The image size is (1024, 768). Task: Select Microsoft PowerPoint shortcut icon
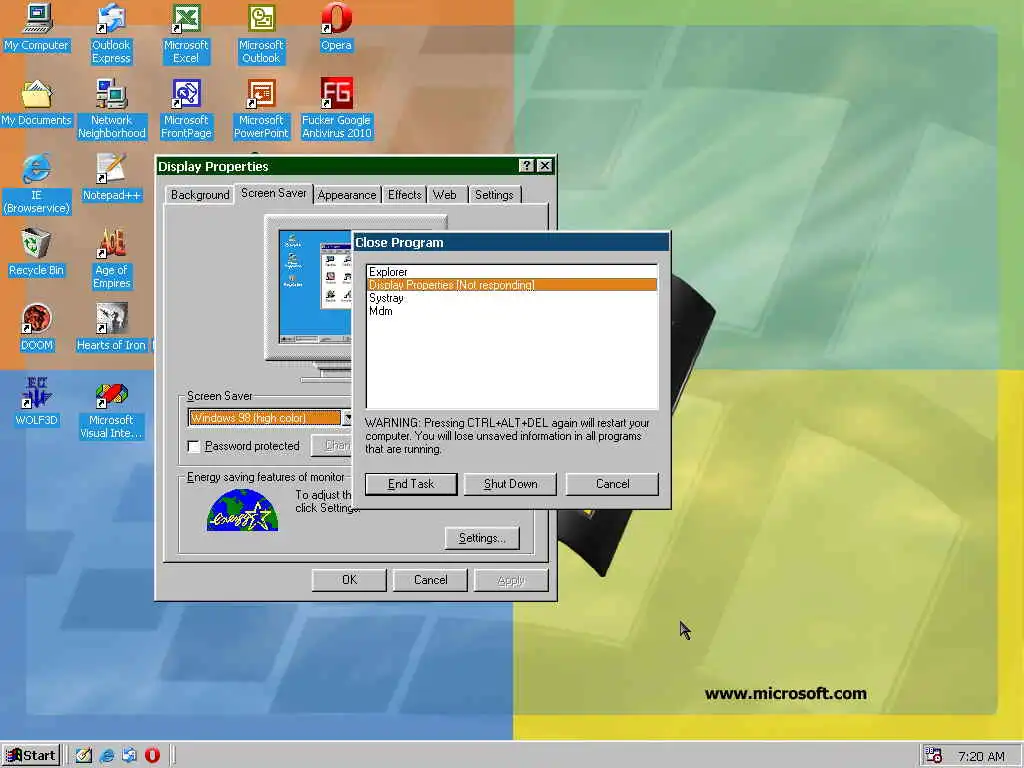click(x=261, y=108)
